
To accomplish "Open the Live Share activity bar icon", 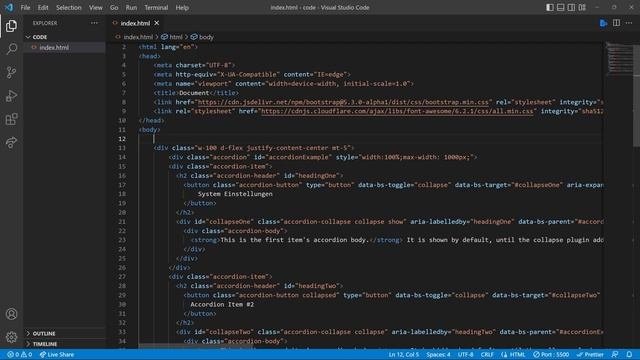I will (11, 142).
